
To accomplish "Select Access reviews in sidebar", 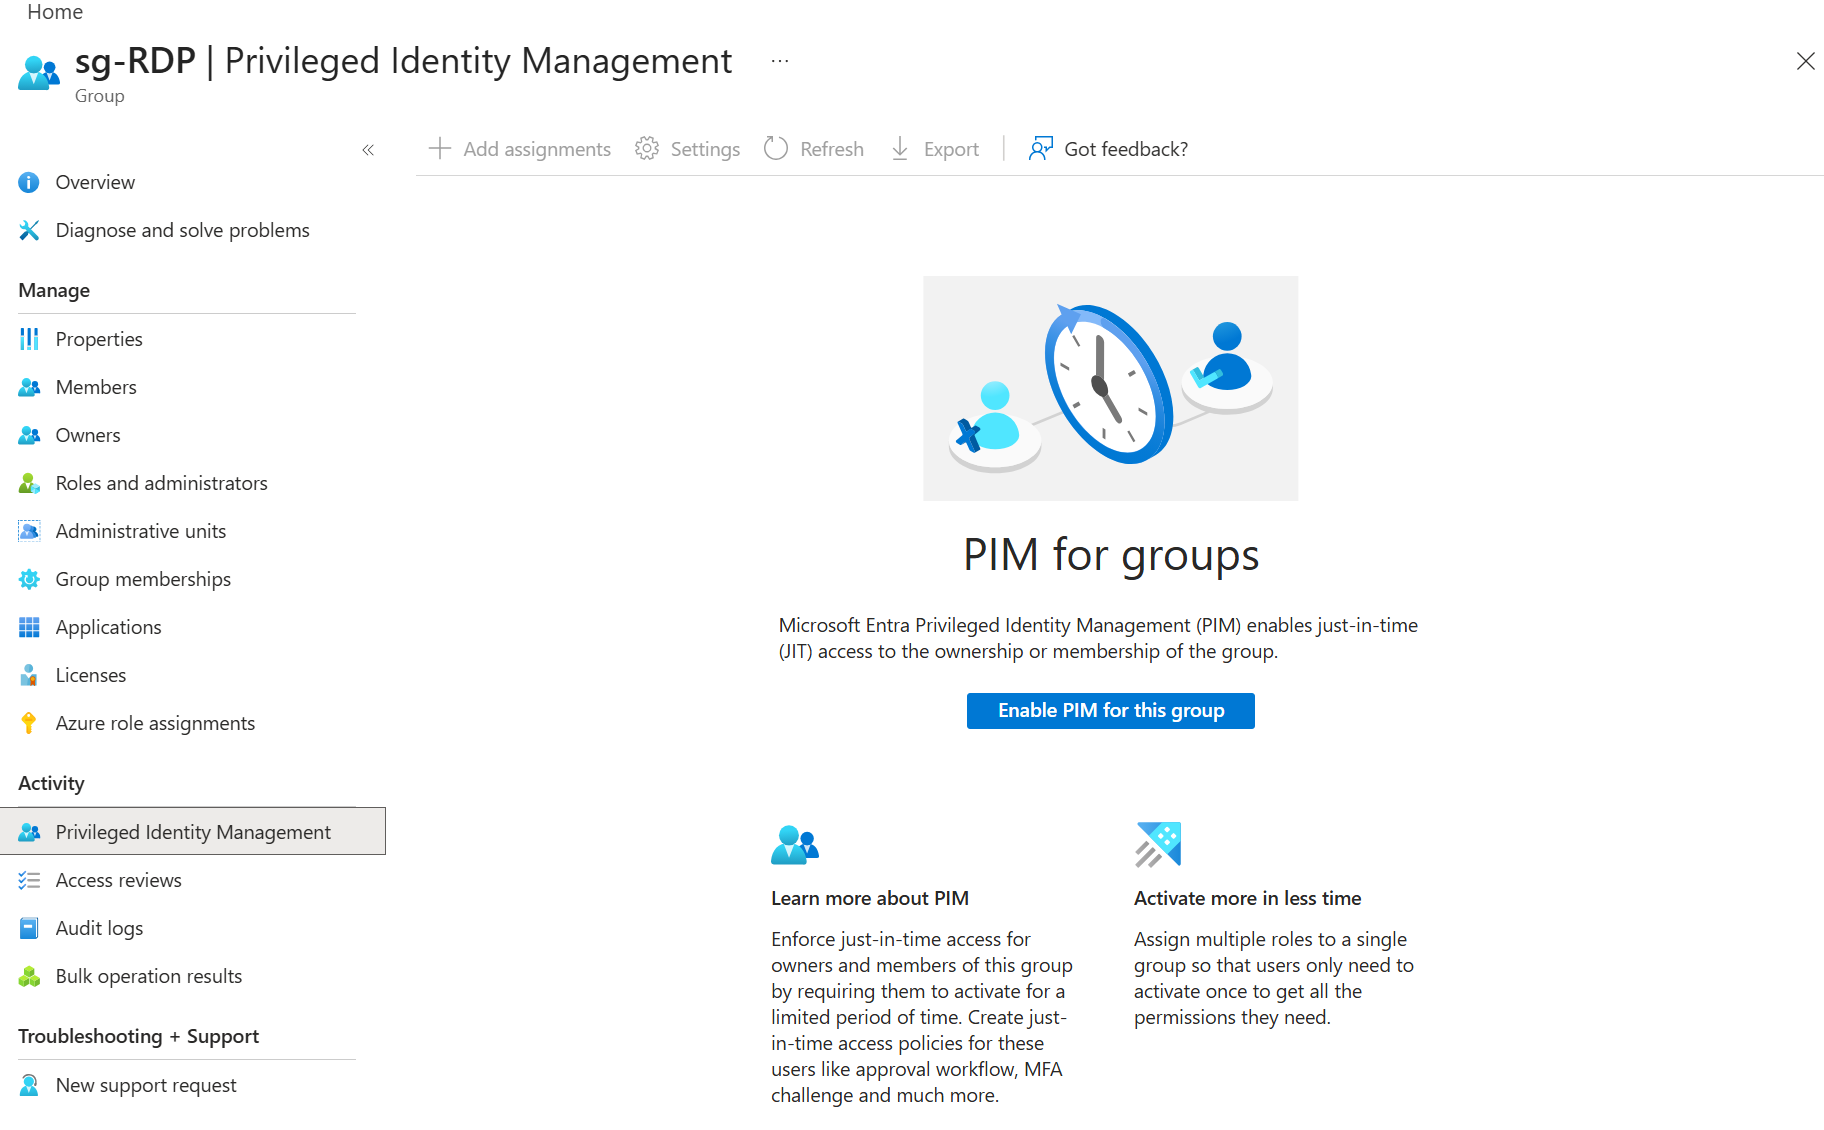I will pos(118,880).
